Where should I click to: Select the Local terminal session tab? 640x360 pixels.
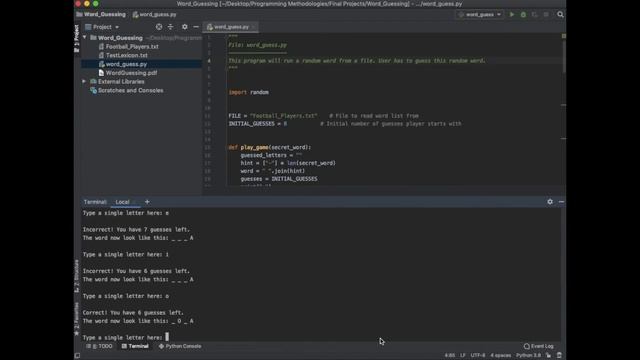click(x=122, y=202)
